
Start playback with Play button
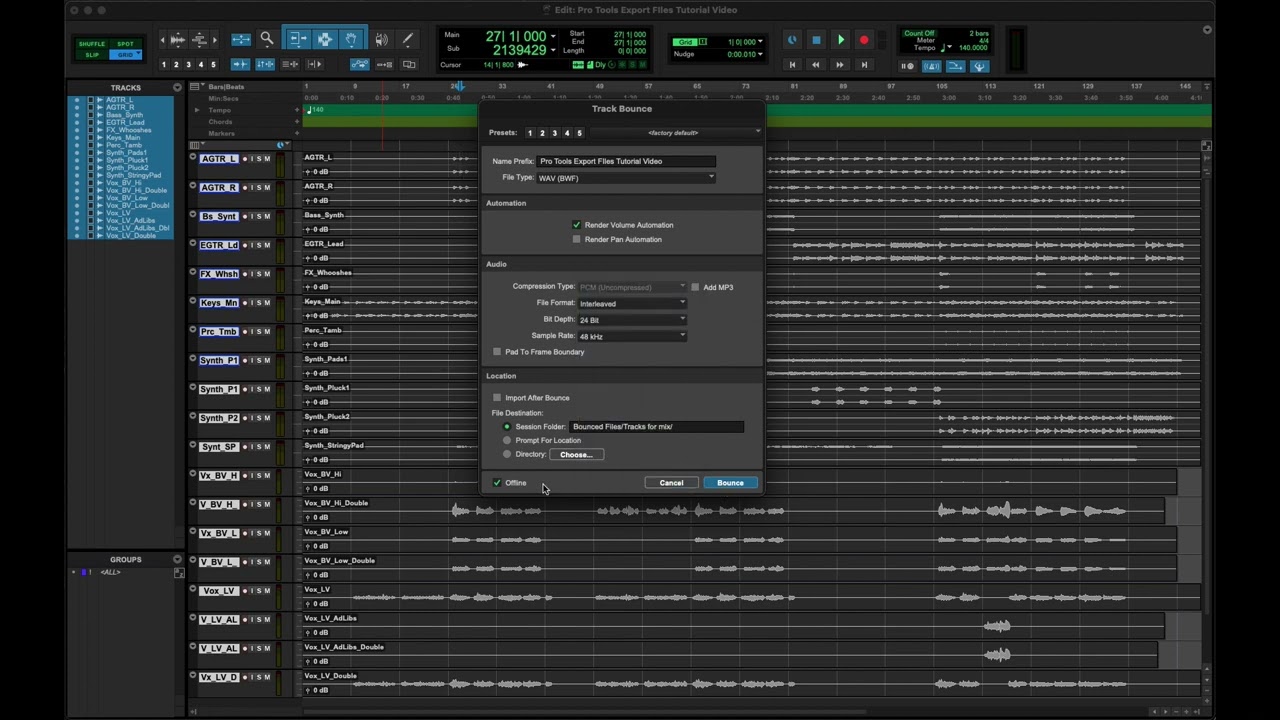coord(840,40)
